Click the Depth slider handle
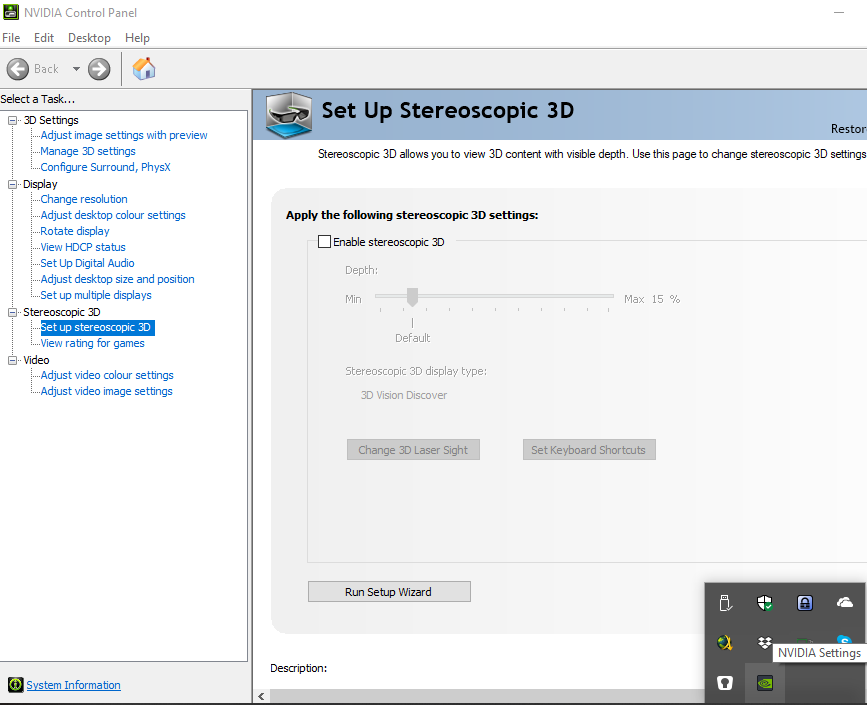Viewport: 867px width, 705px height. [x=412, y=297]
